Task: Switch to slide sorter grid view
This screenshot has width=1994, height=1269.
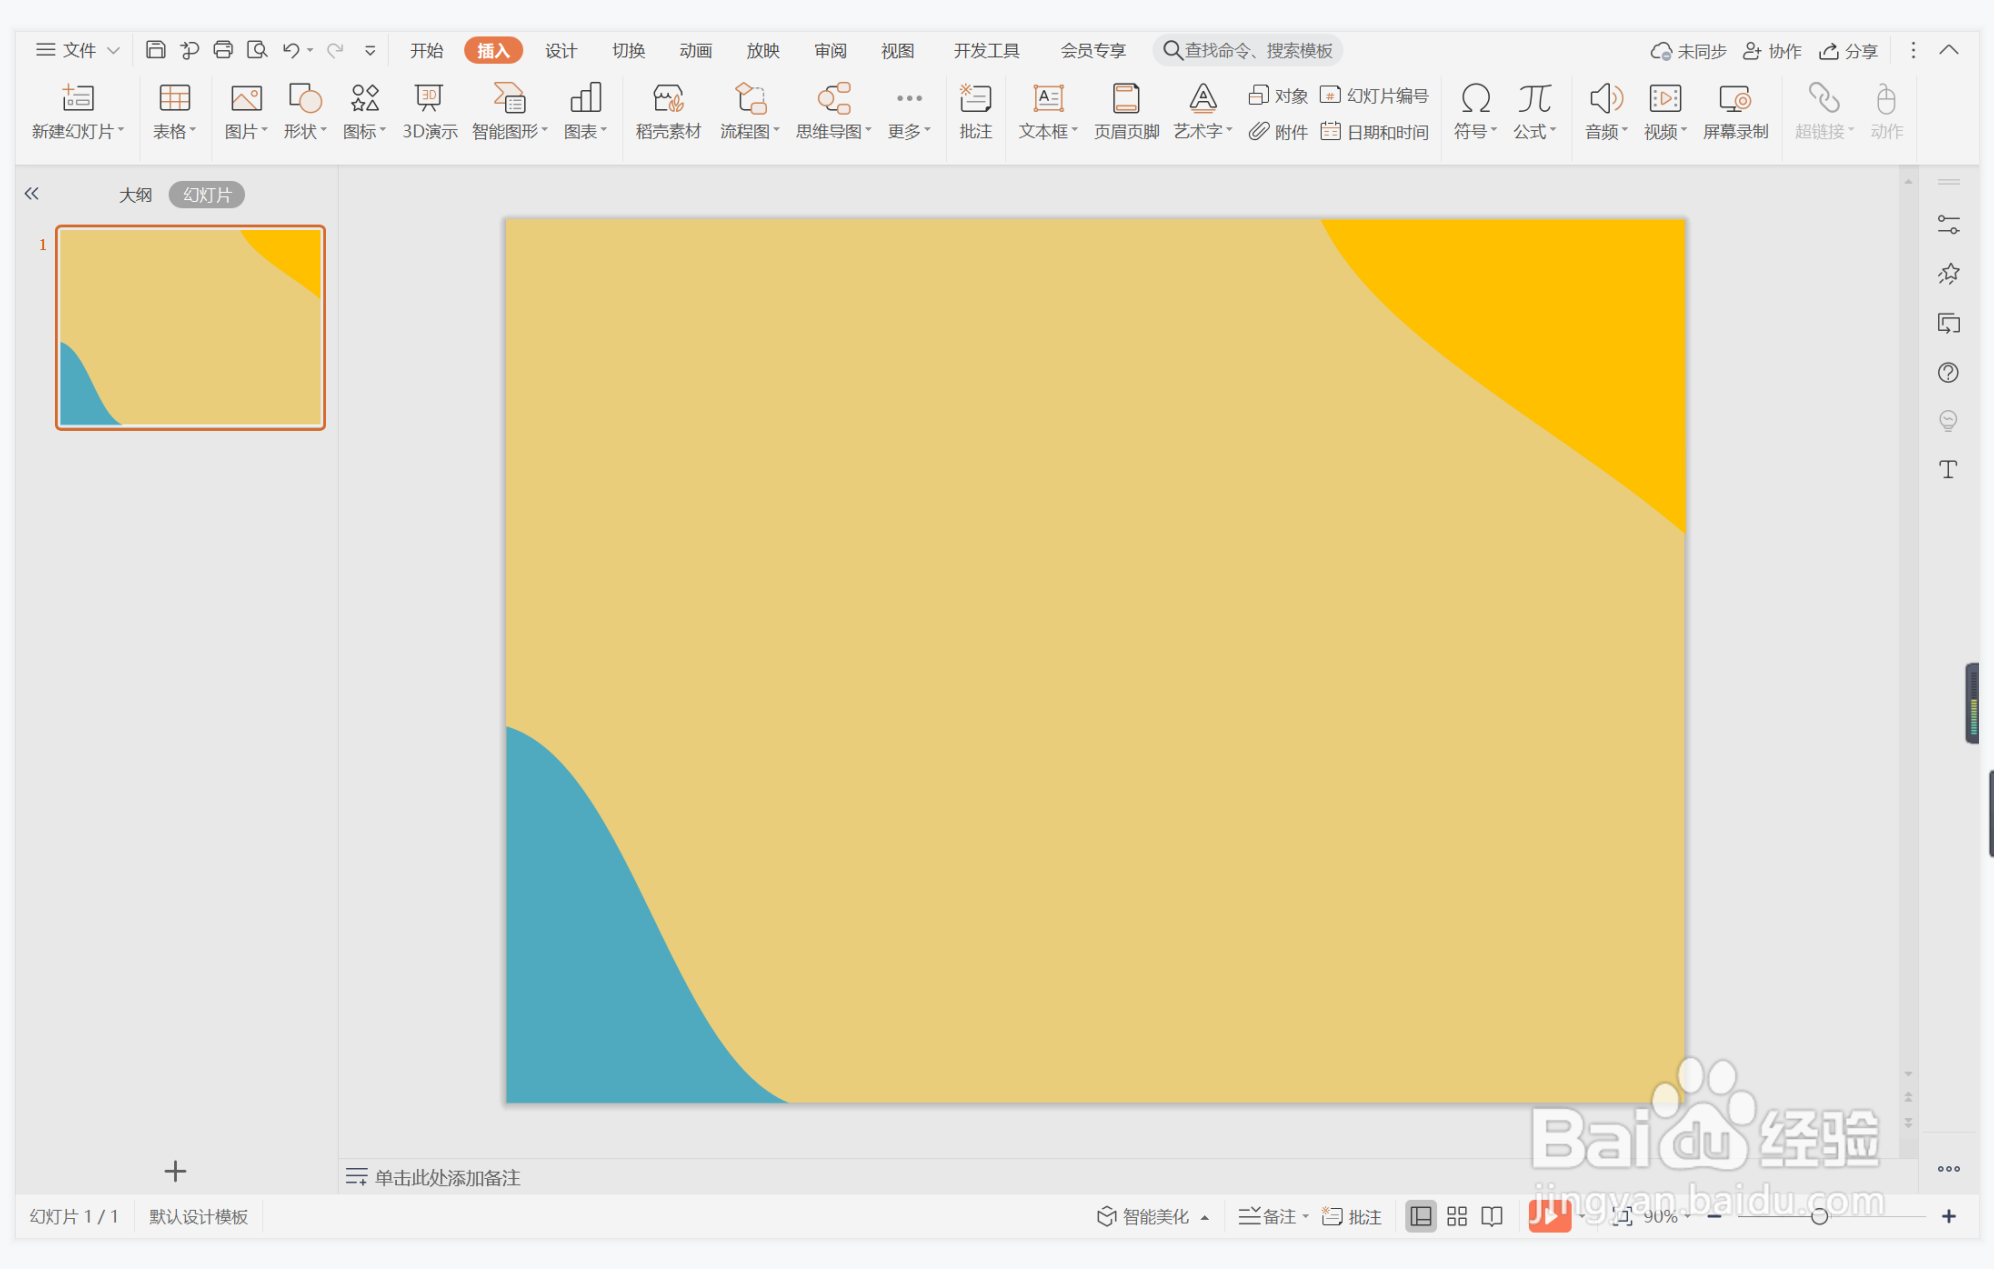Action: 1457,1216
